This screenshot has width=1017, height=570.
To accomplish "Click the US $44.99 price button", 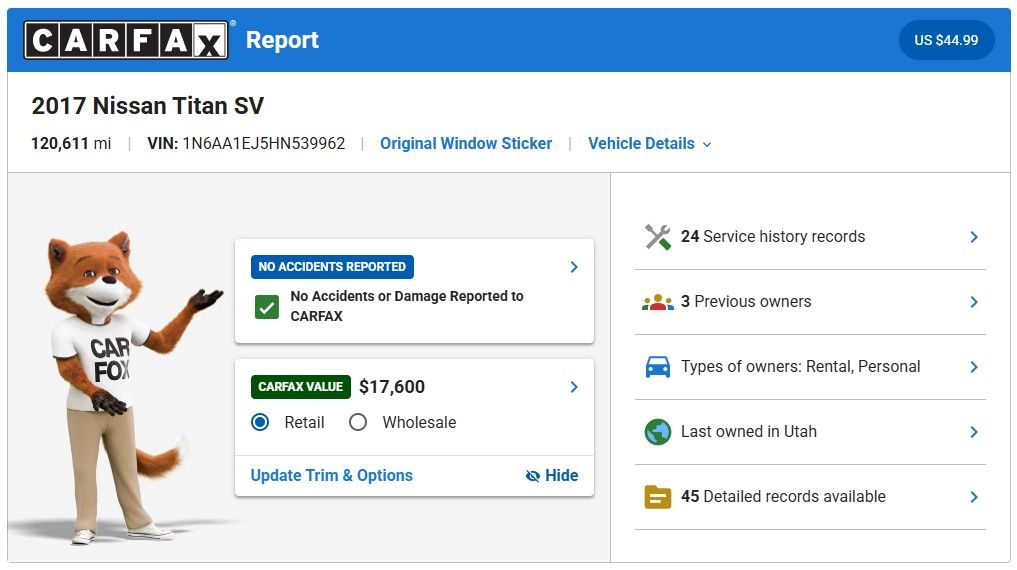I will point(946,41).
